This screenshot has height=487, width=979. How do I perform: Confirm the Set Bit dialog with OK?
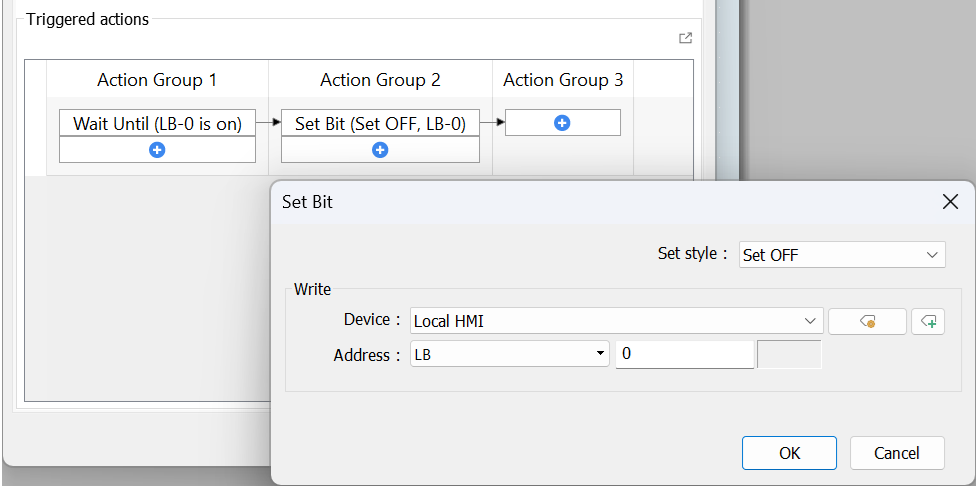(789, 453)
